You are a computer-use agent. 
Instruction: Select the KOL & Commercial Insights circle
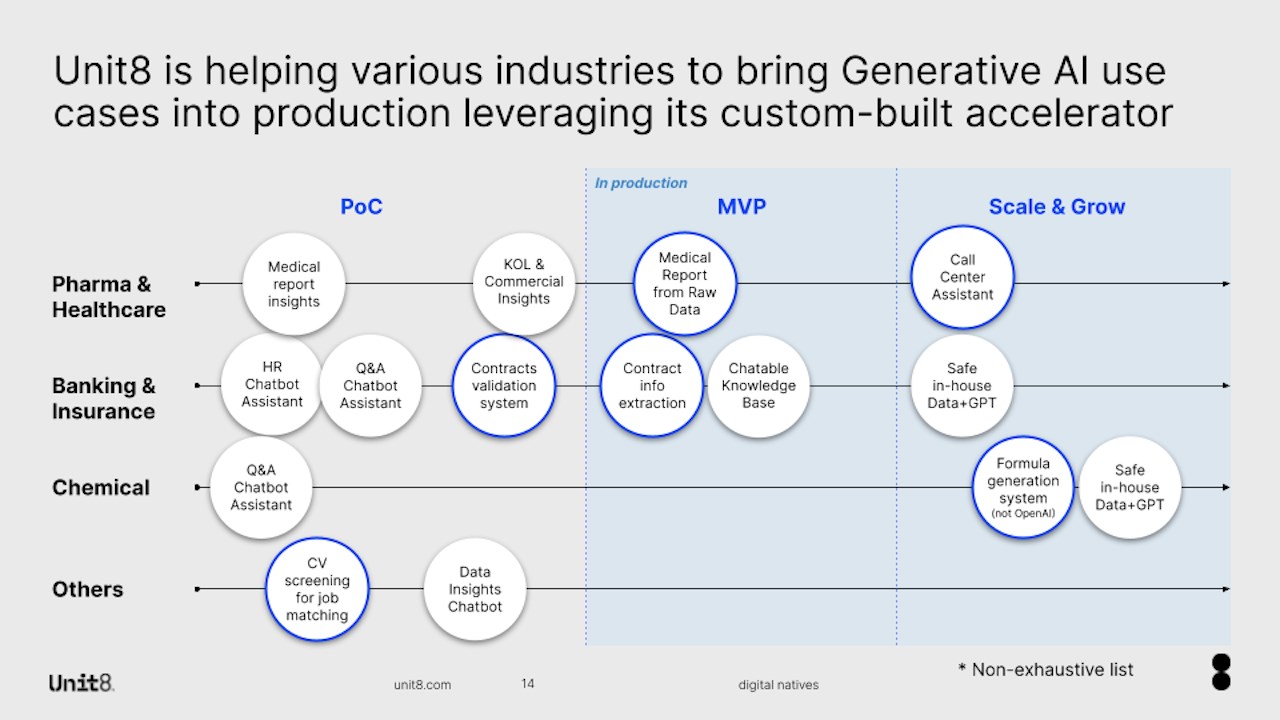(x=524, y=284)
